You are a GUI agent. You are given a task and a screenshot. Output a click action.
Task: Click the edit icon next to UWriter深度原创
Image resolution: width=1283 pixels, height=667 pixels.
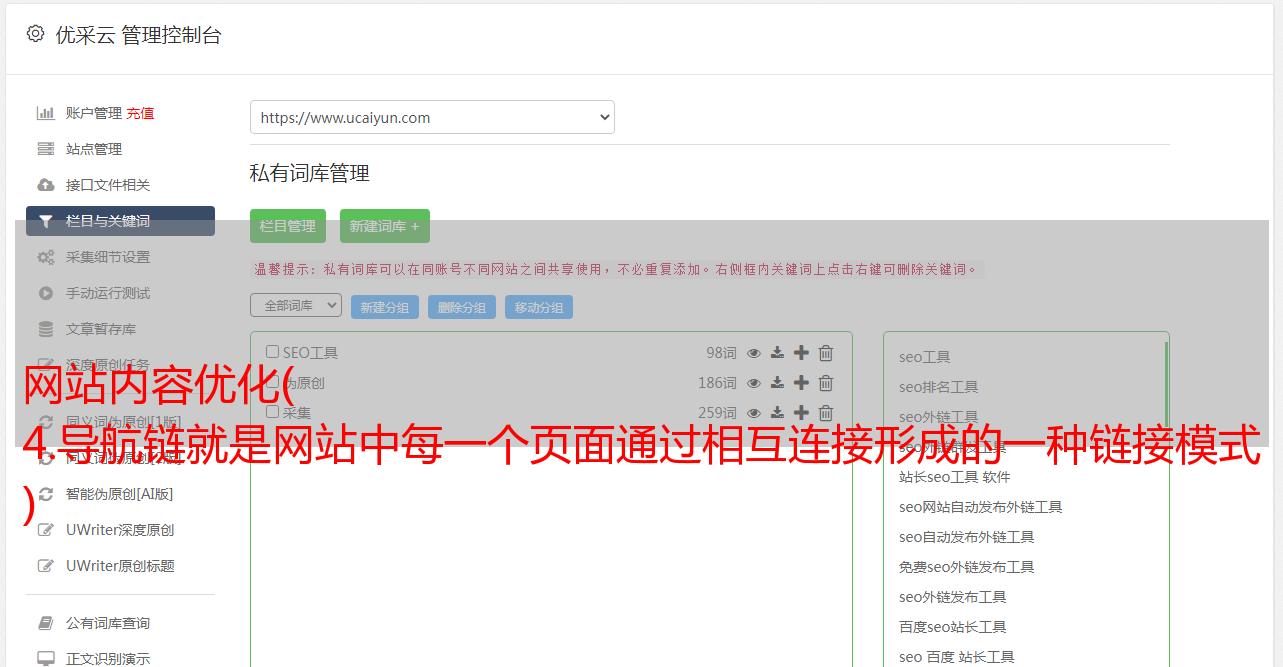click(45, 530)
